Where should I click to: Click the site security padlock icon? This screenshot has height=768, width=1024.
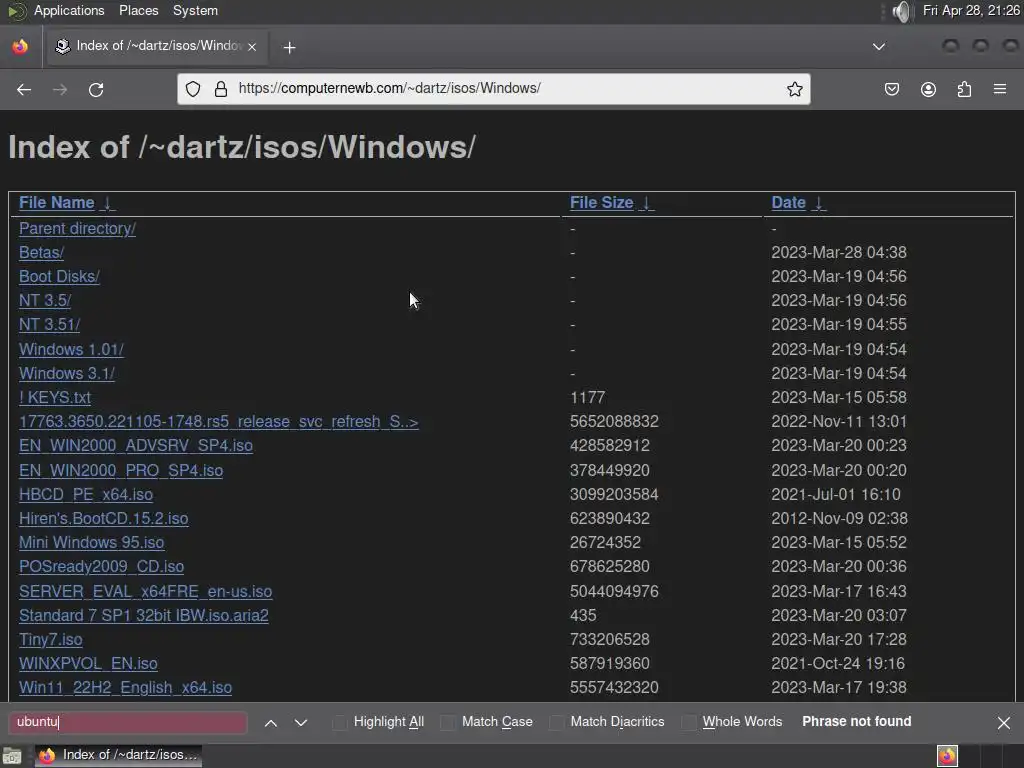[221, 89]
